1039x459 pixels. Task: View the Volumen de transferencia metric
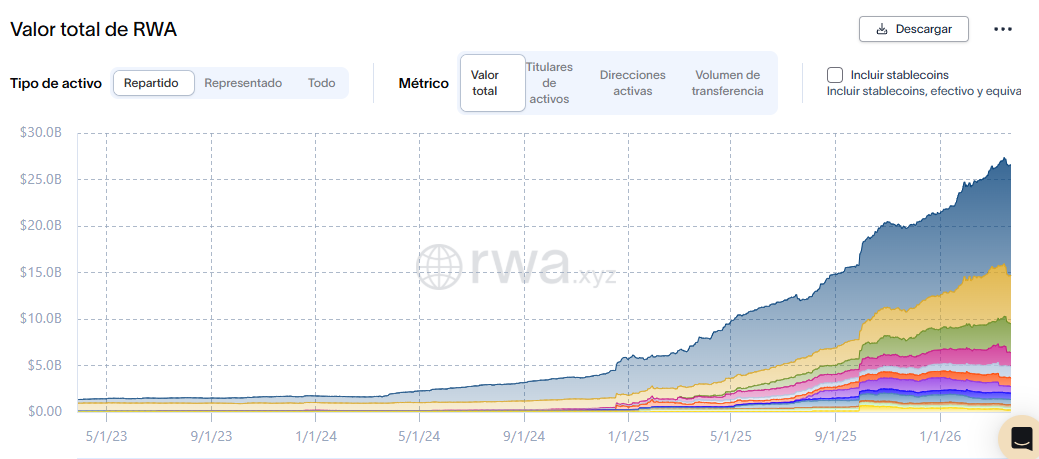(x=727, y=83)
